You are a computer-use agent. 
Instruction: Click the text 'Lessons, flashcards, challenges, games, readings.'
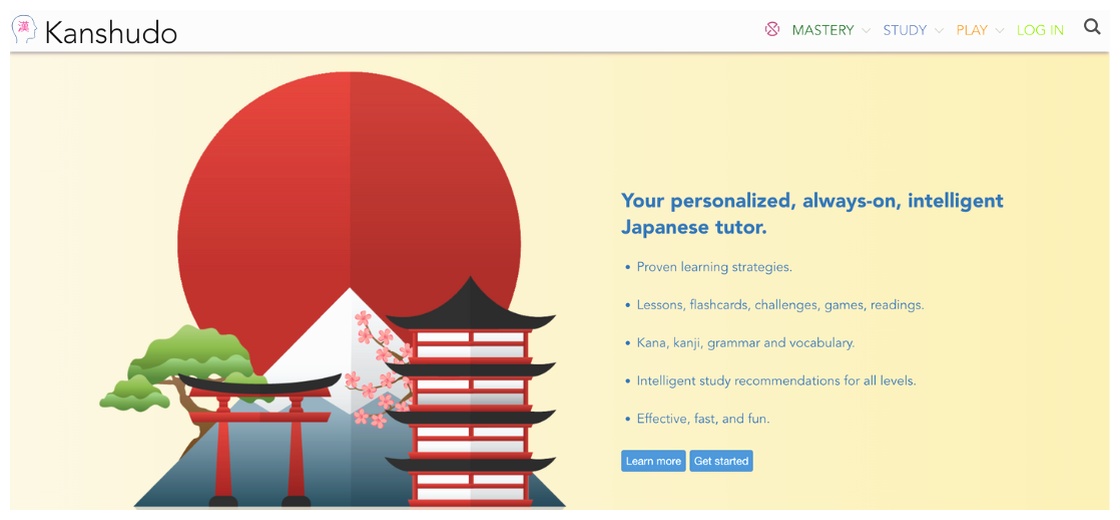780,305
